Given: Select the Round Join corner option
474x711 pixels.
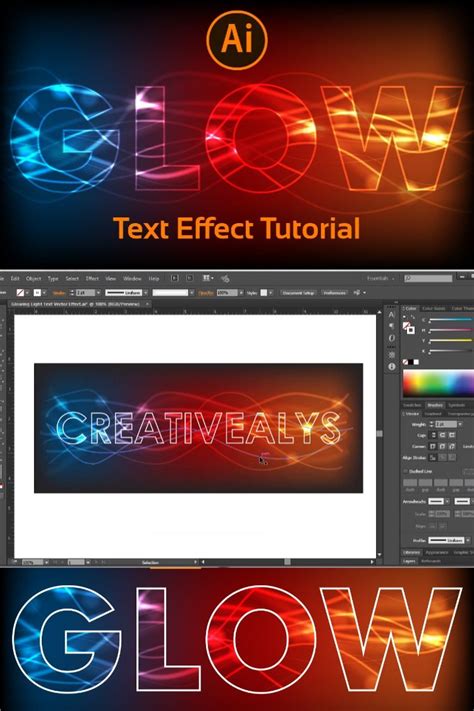Looking at the screenshot, I should (x=442, y=446).
